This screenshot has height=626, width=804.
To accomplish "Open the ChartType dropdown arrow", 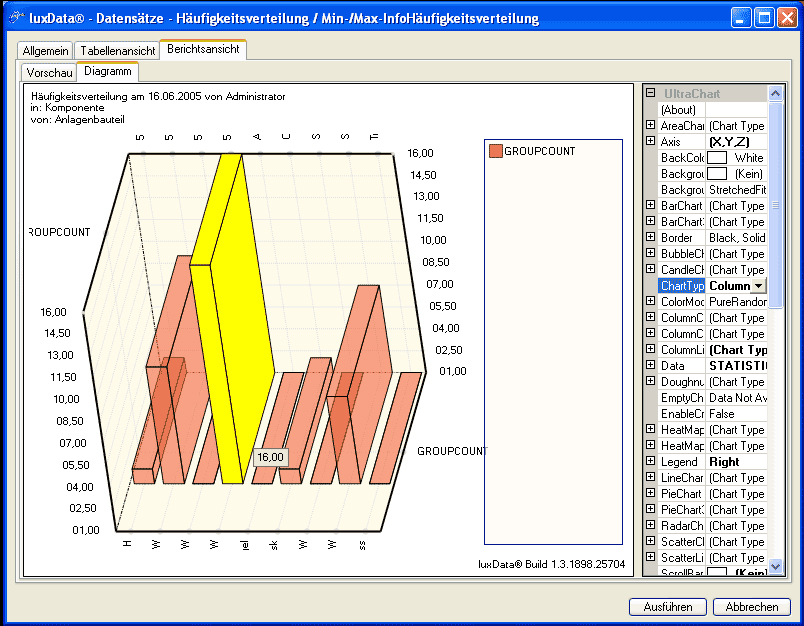I will [758, 286].
